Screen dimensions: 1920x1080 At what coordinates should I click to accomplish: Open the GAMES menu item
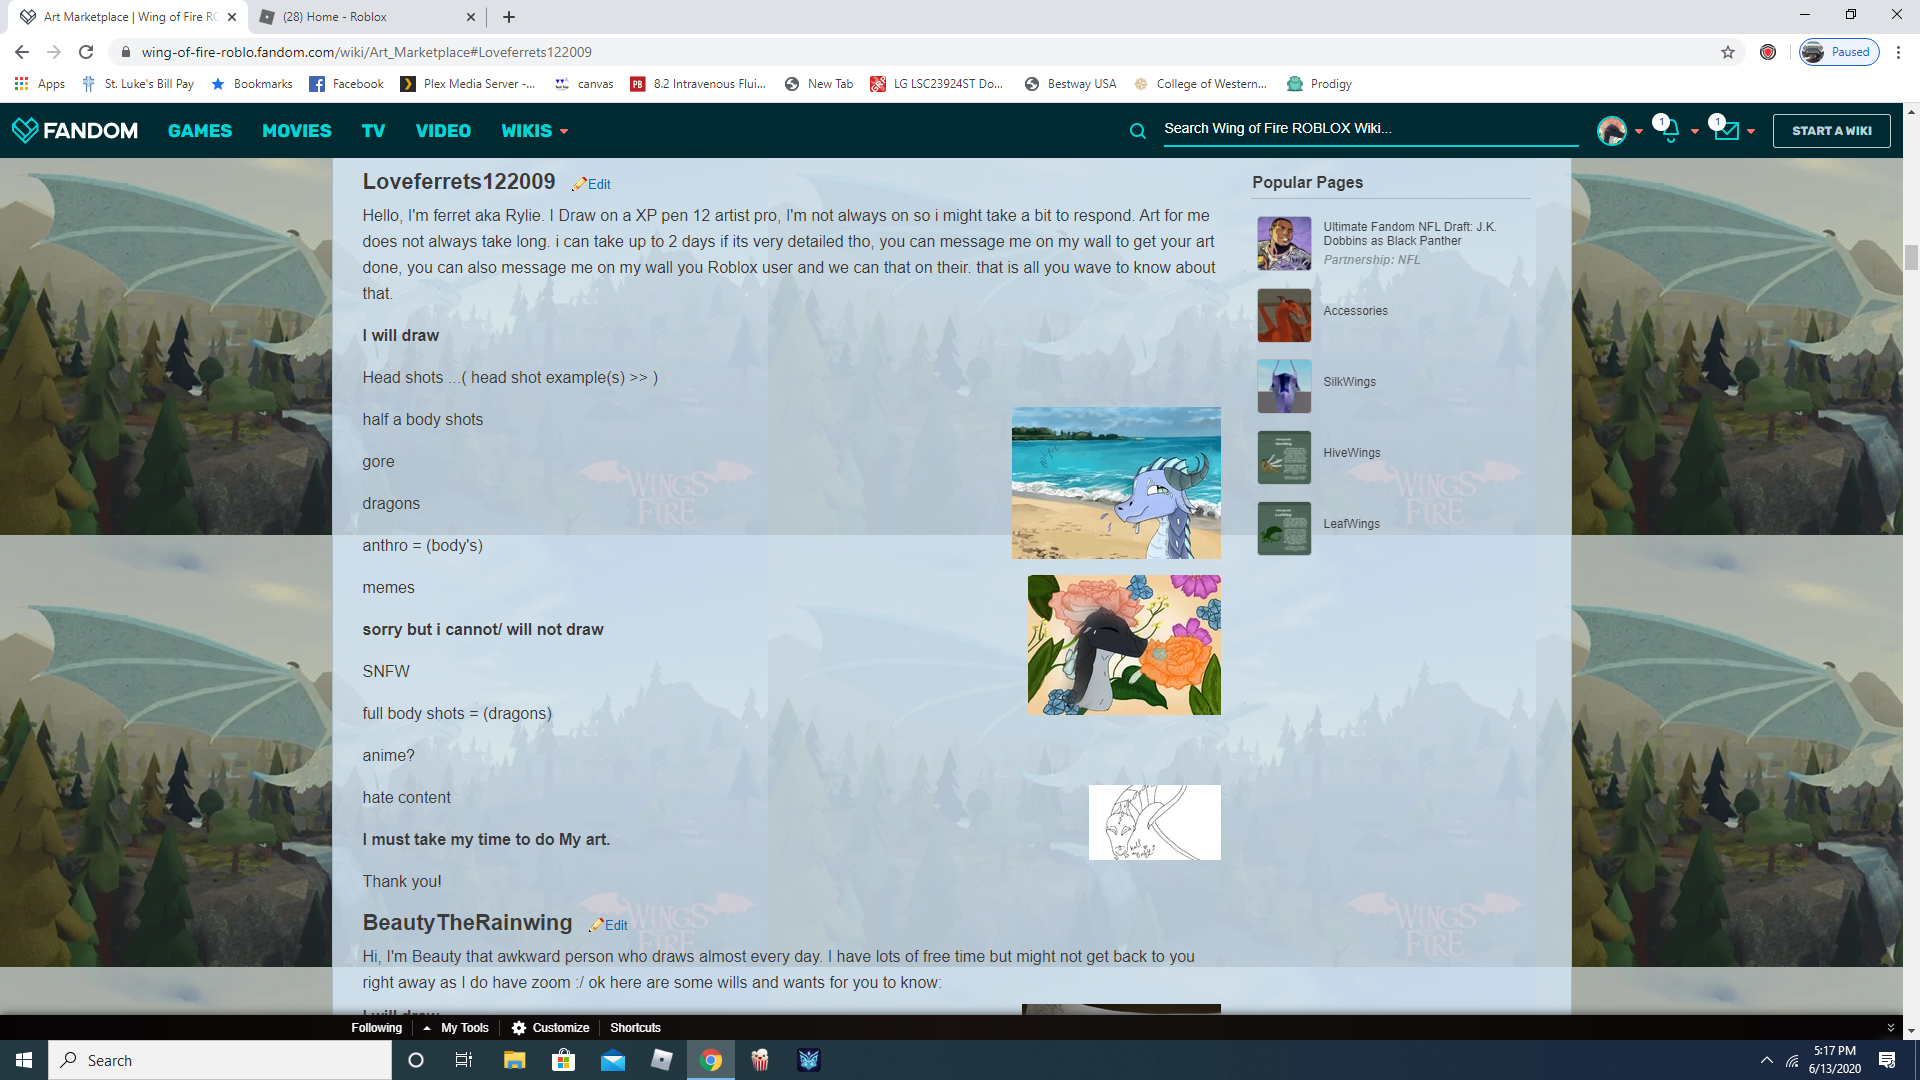200,131
